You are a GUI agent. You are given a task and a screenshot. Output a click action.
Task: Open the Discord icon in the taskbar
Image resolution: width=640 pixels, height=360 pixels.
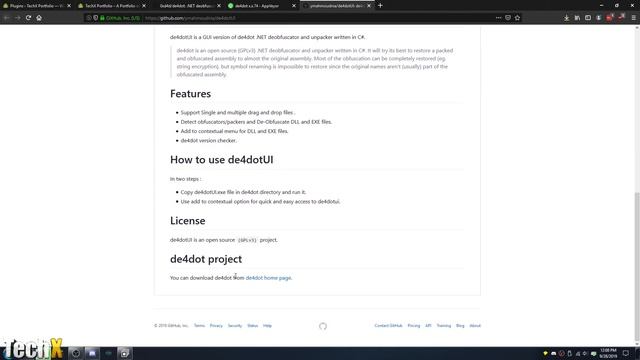point(92,353)
